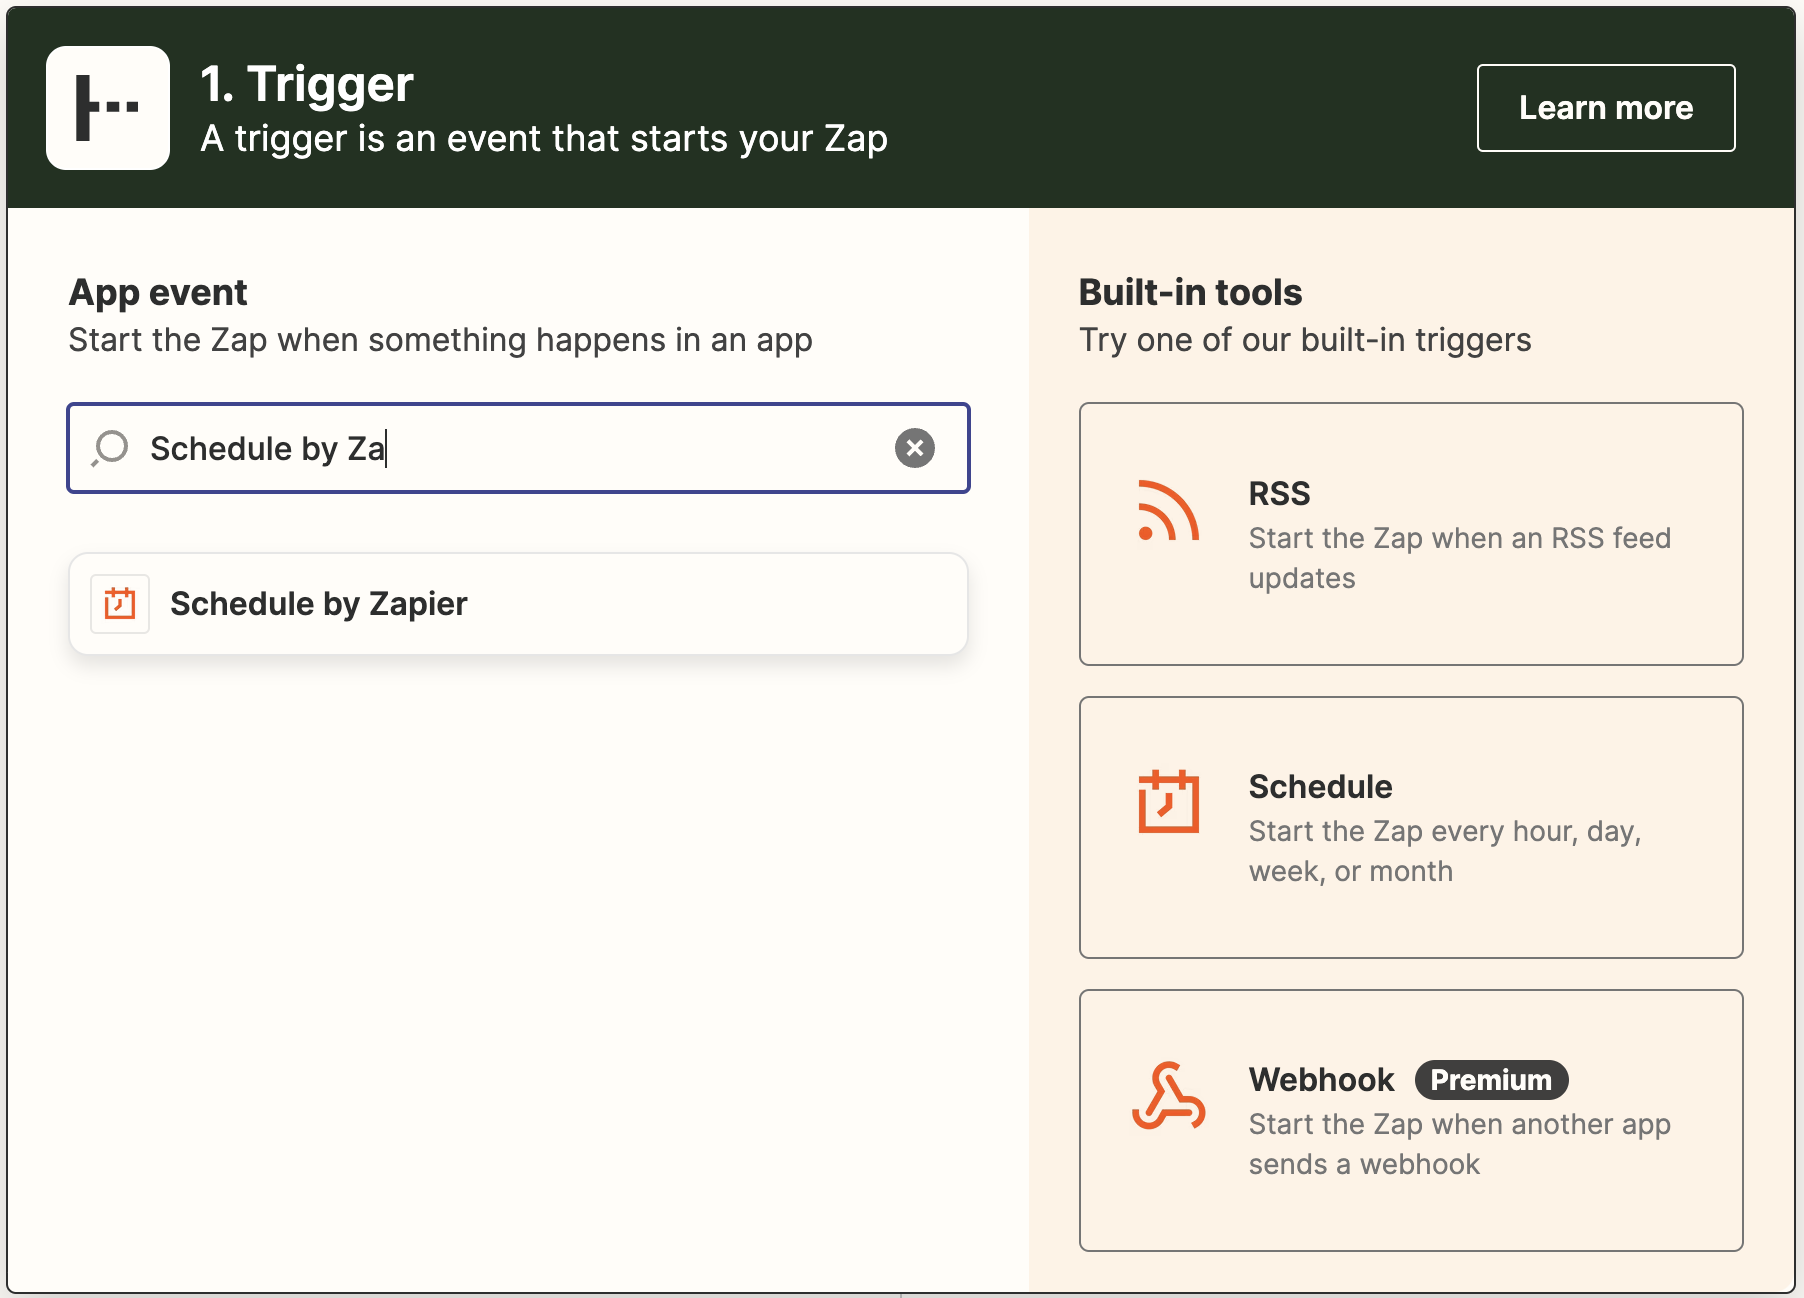
Task: Click the Schedule by Zapier calendar icon
Action: [120, 604]
